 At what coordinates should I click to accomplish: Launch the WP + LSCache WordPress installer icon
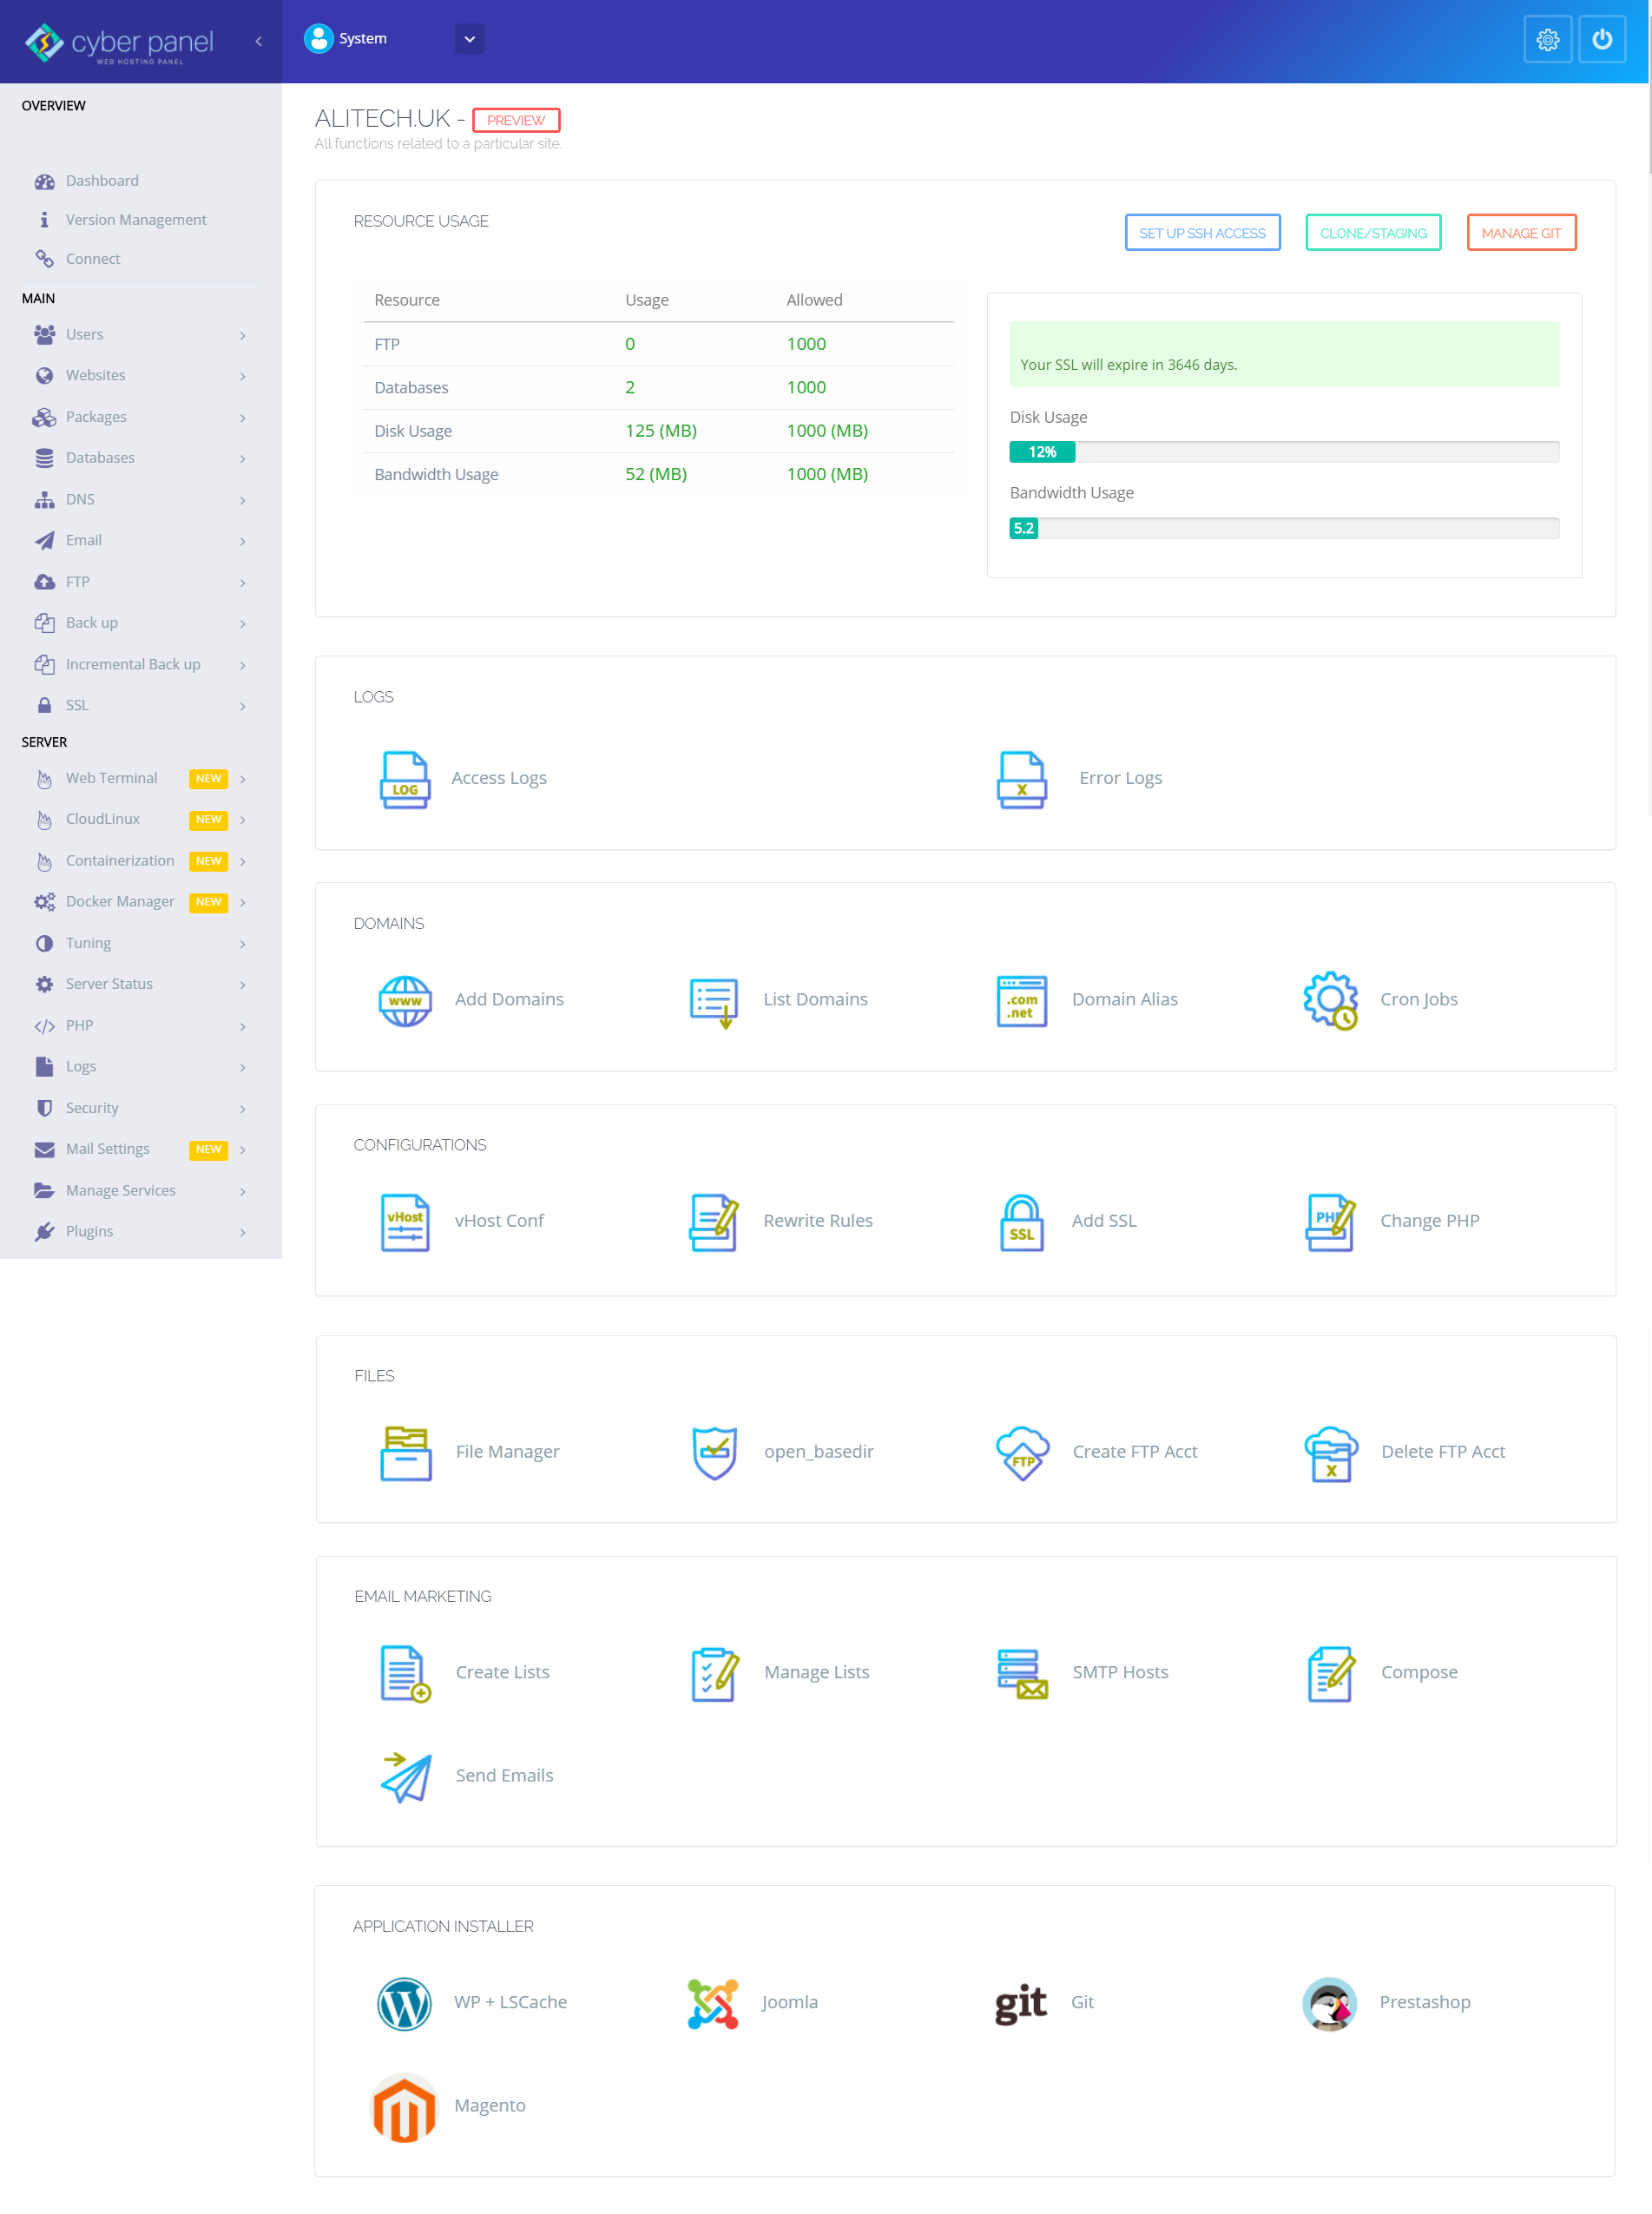[x=404, y=2002]
